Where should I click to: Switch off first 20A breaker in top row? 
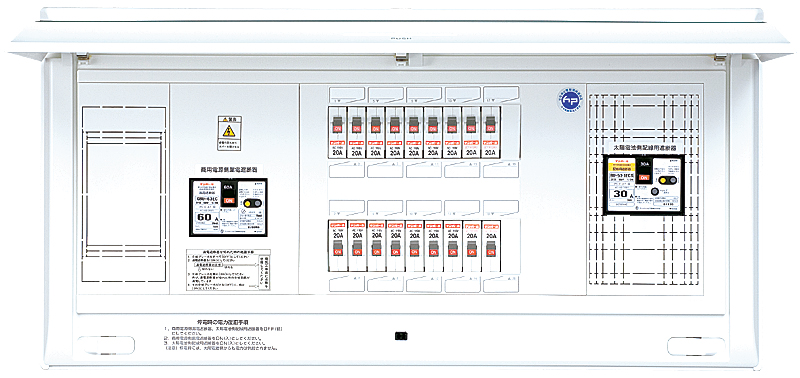337,125
